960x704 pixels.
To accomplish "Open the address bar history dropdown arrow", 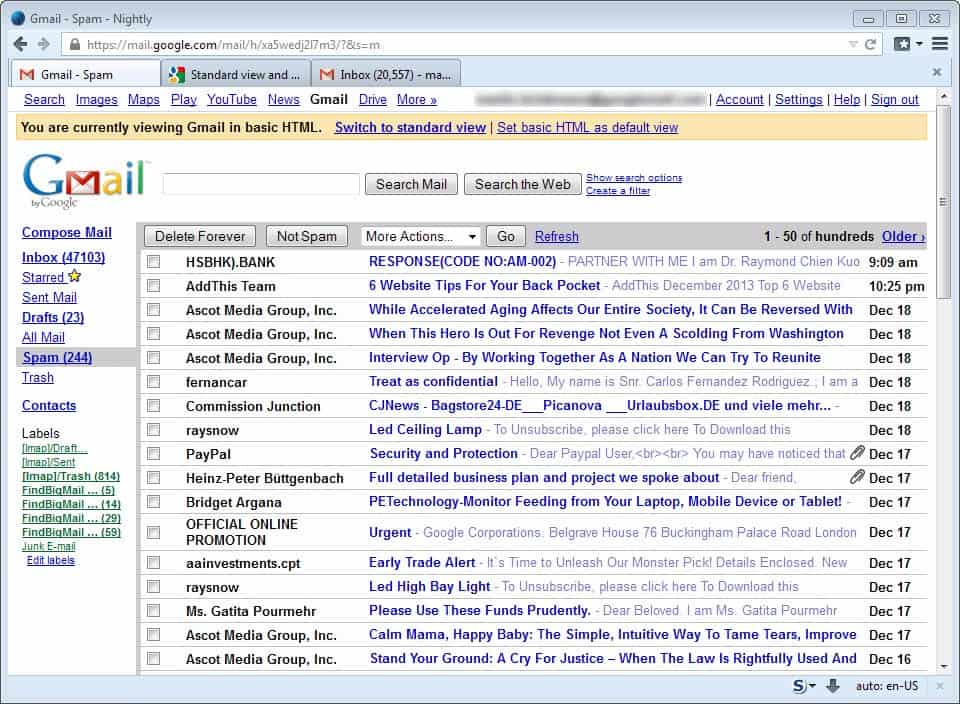I will click(x=853, y=44).
